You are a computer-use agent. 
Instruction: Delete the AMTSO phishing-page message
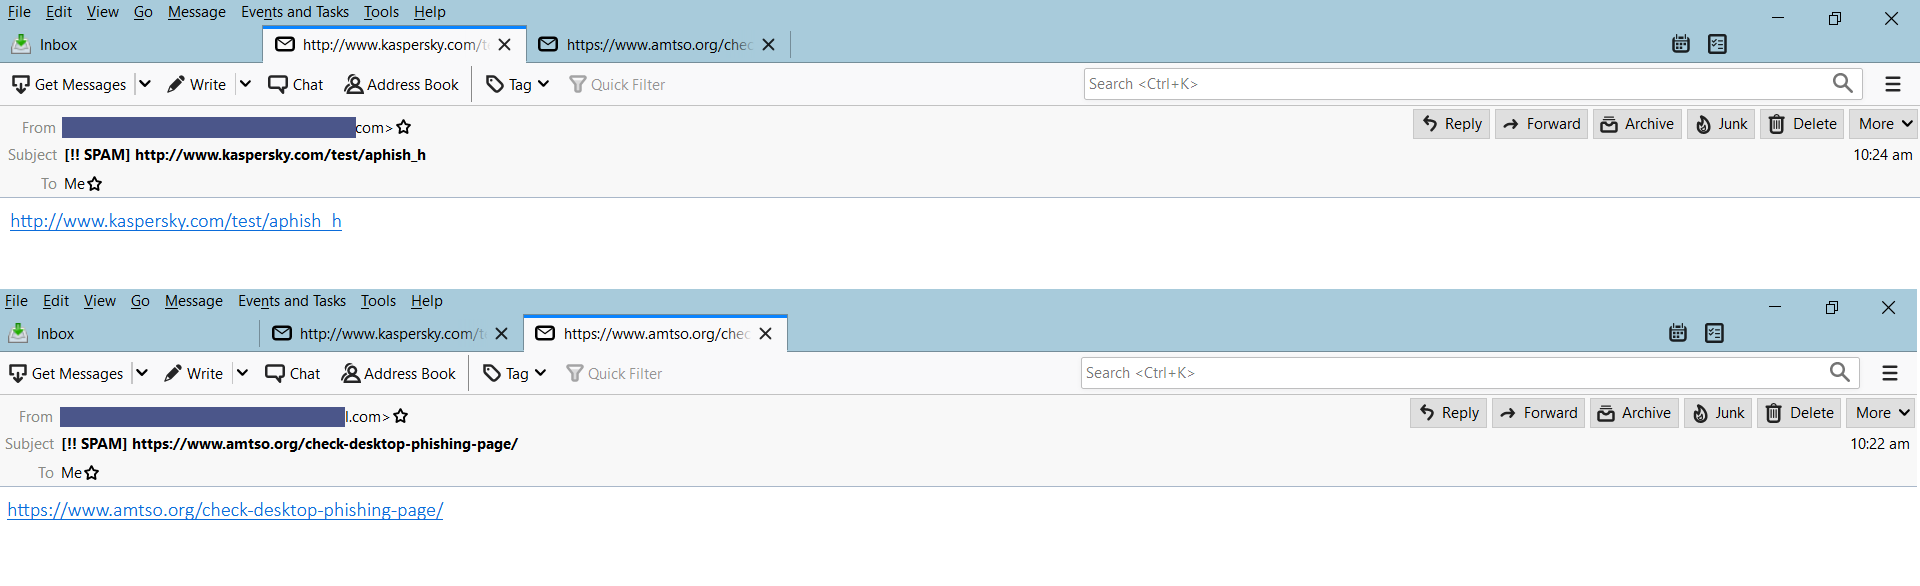click(x=1800, y=413)
